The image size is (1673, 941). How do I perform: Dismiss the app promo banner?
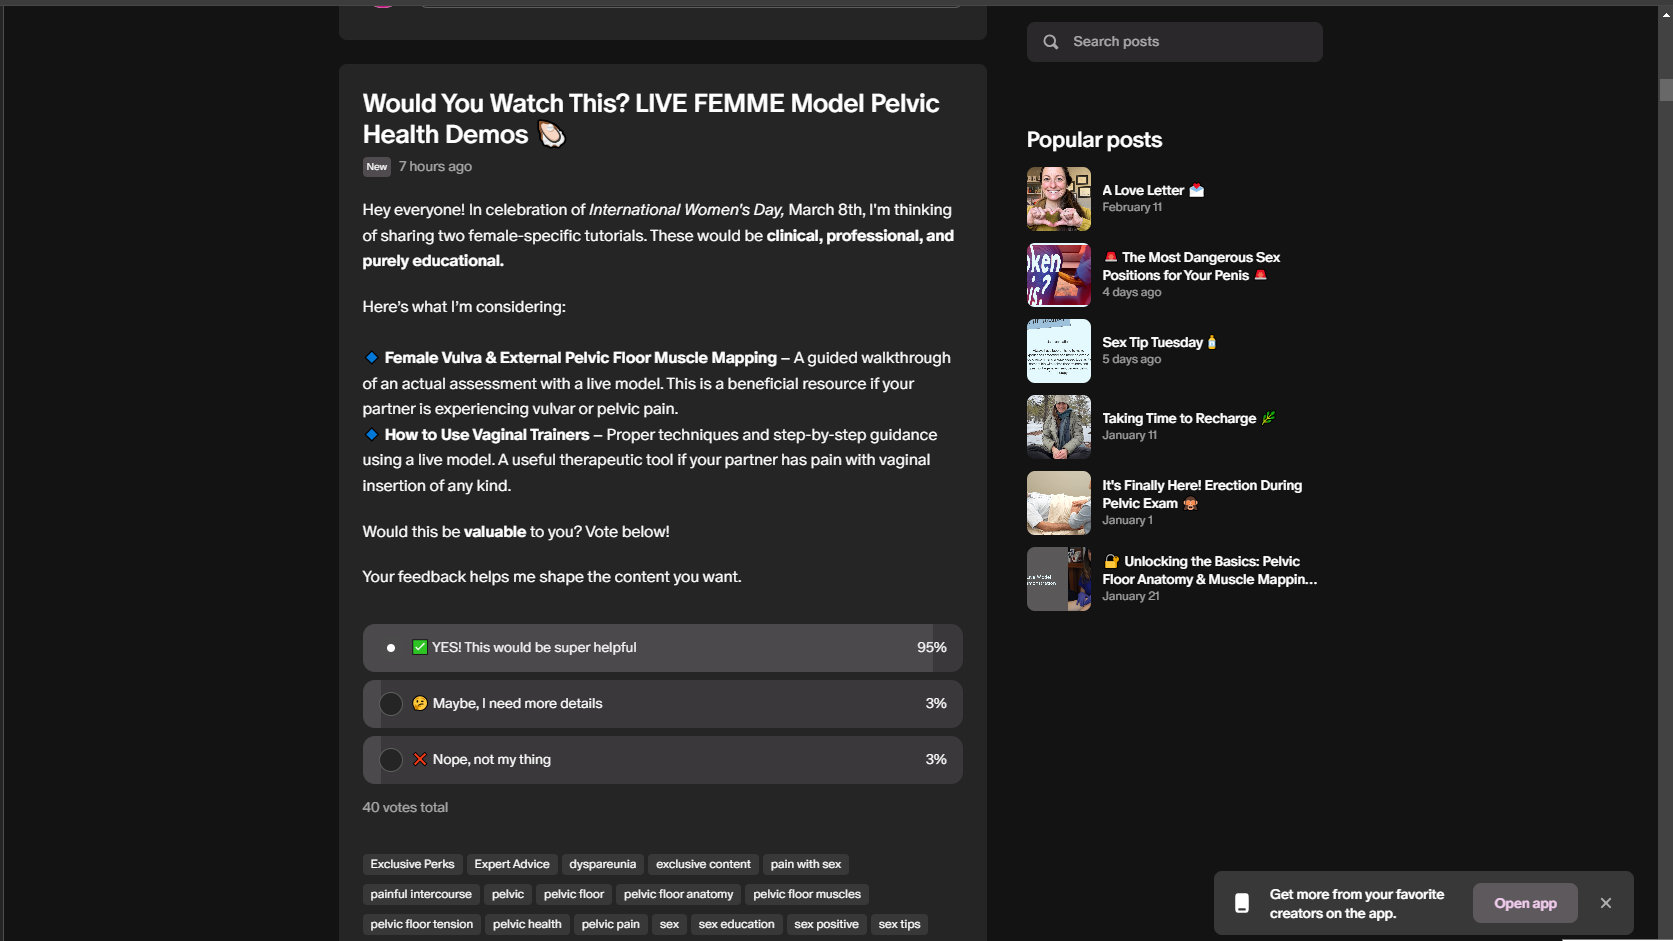click(x=1605, y=903)
